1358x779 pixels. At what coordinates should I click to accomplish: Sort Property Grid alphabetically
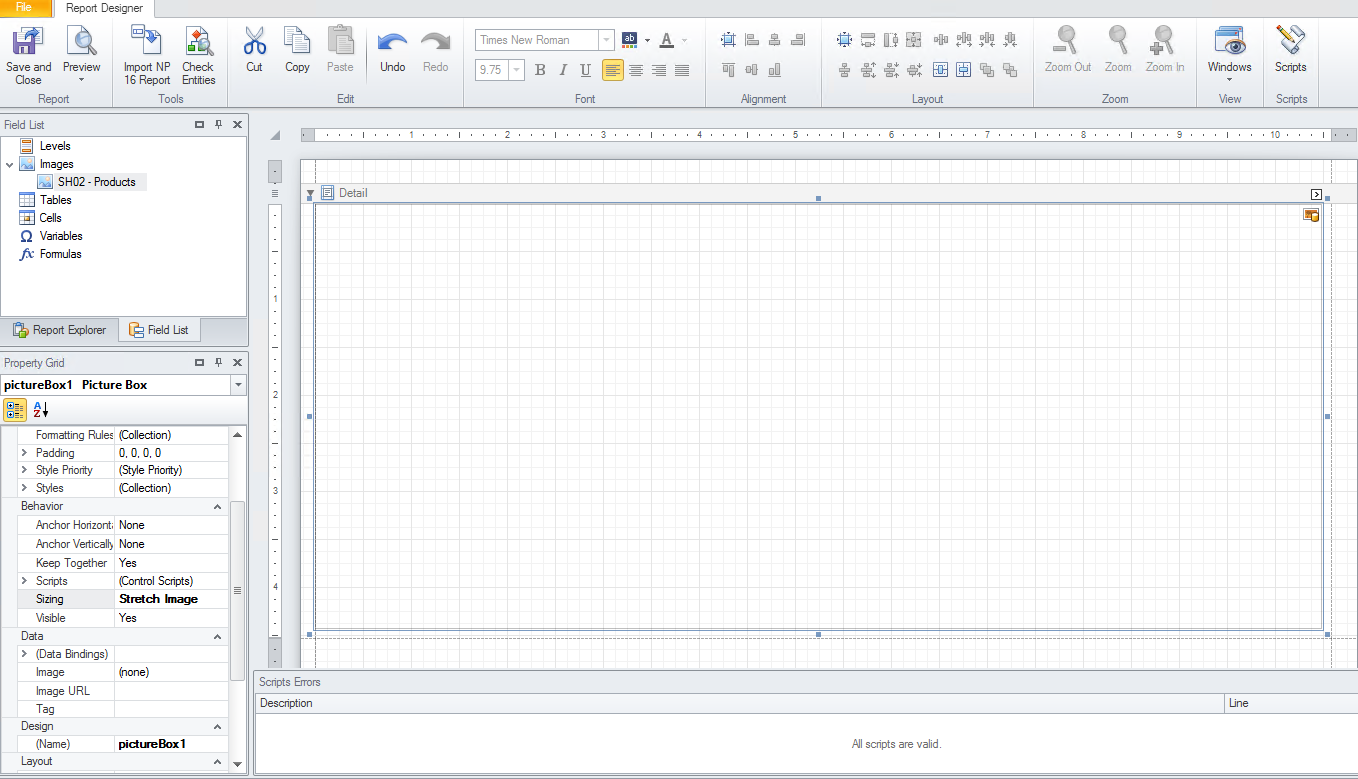40,409
